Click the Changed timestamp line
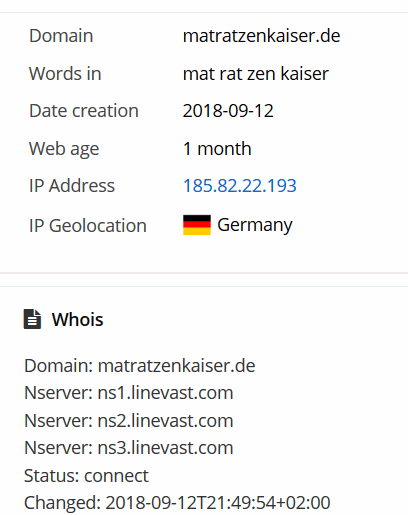 177,503
